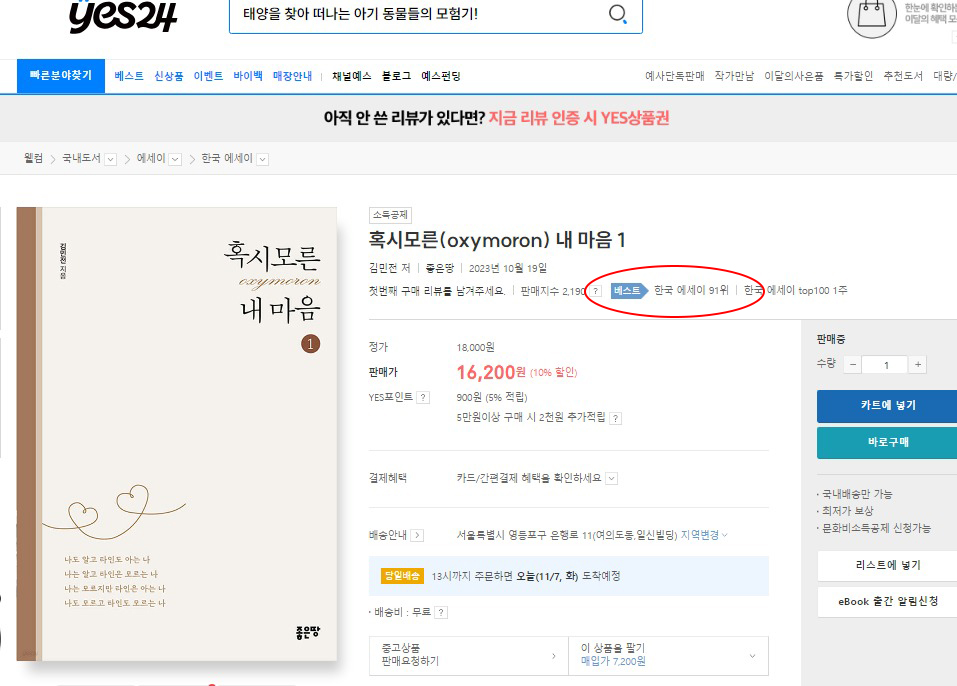957x686 pixels.
Task: Click eBook 출간 알림신청 button
Action: 887,601
